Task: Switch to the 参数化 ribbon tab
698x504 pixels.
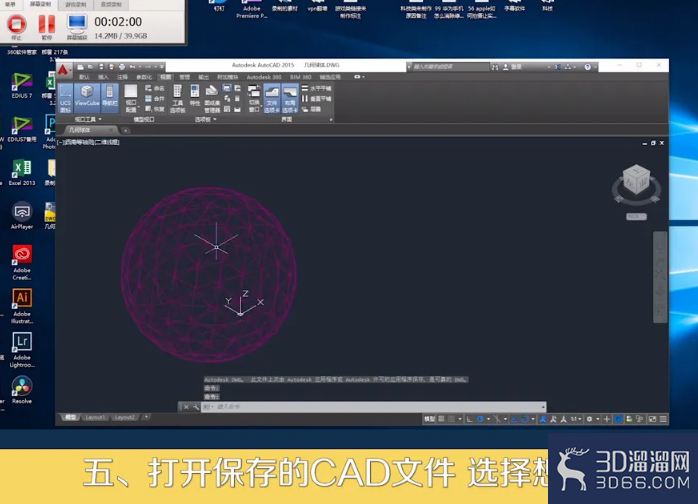Action: (x=144, y=77)
